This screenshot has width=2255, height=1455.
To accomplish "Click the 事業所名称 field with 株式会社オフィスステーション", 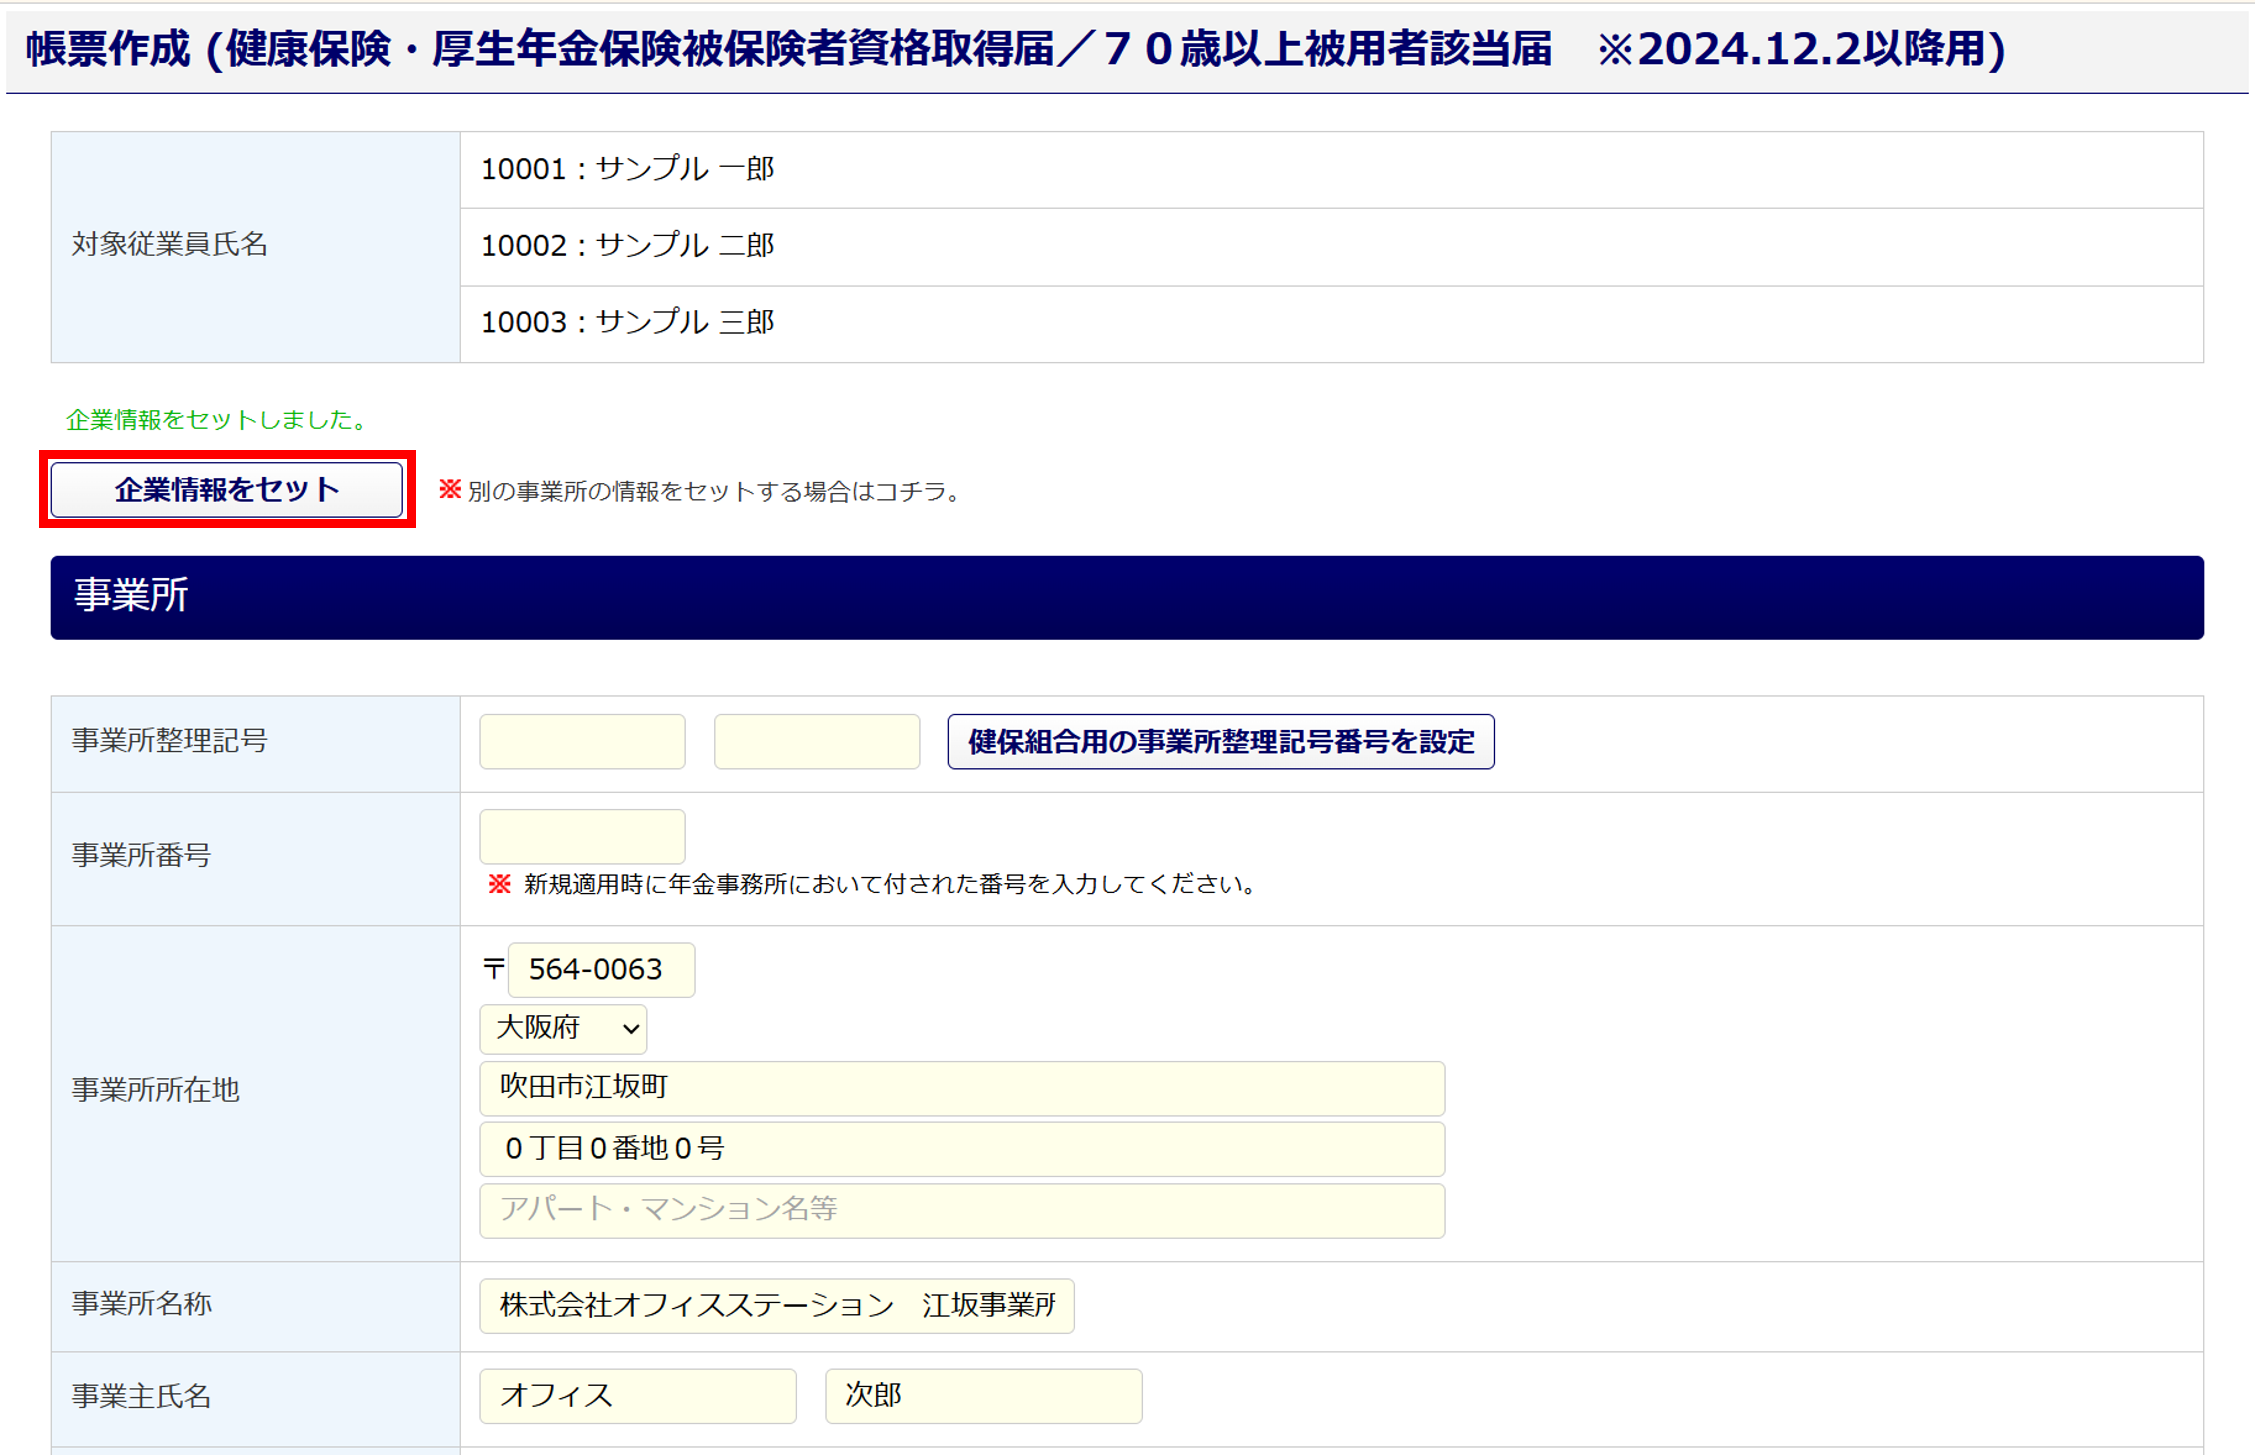I will coord(776,1306).
